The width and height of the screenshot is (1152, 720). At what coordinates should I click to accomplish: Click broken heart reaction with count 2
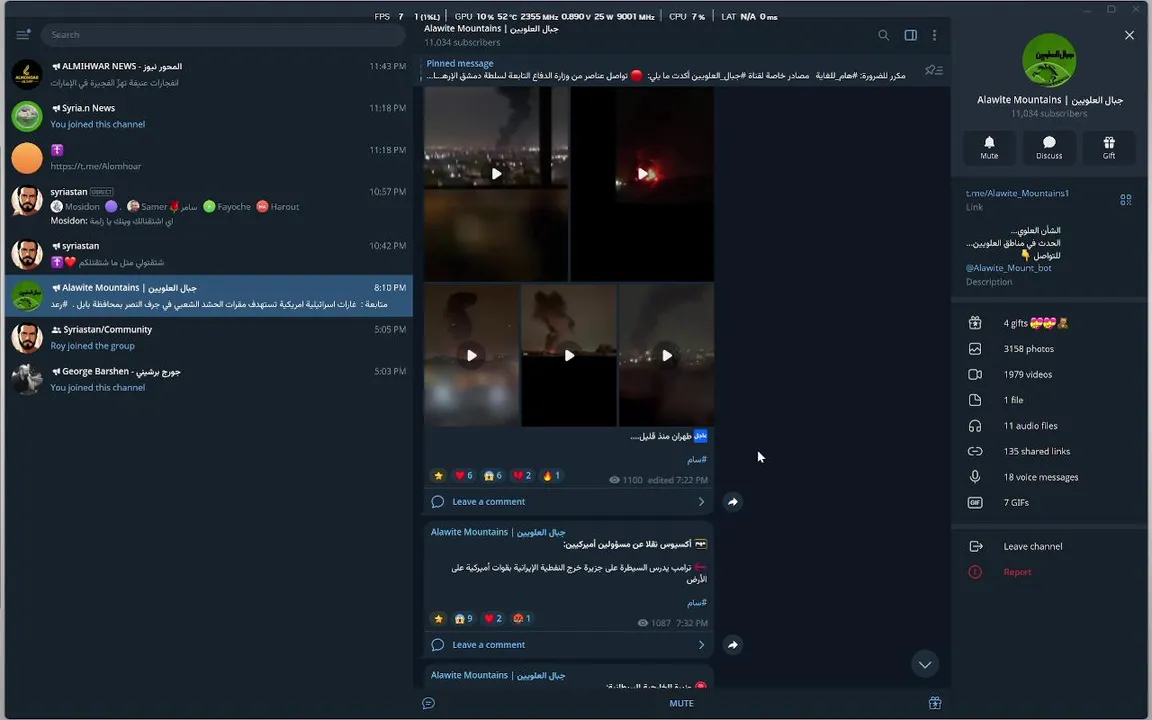(522, 476)
